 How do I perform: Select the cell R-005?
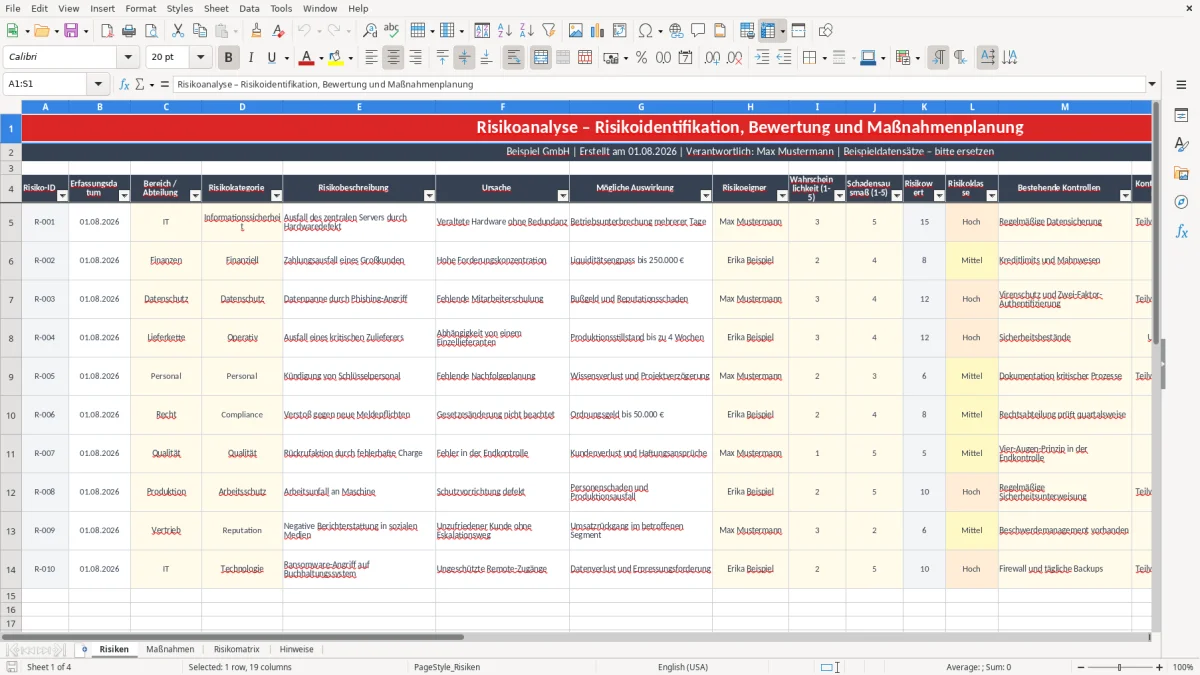pos(45,376)
